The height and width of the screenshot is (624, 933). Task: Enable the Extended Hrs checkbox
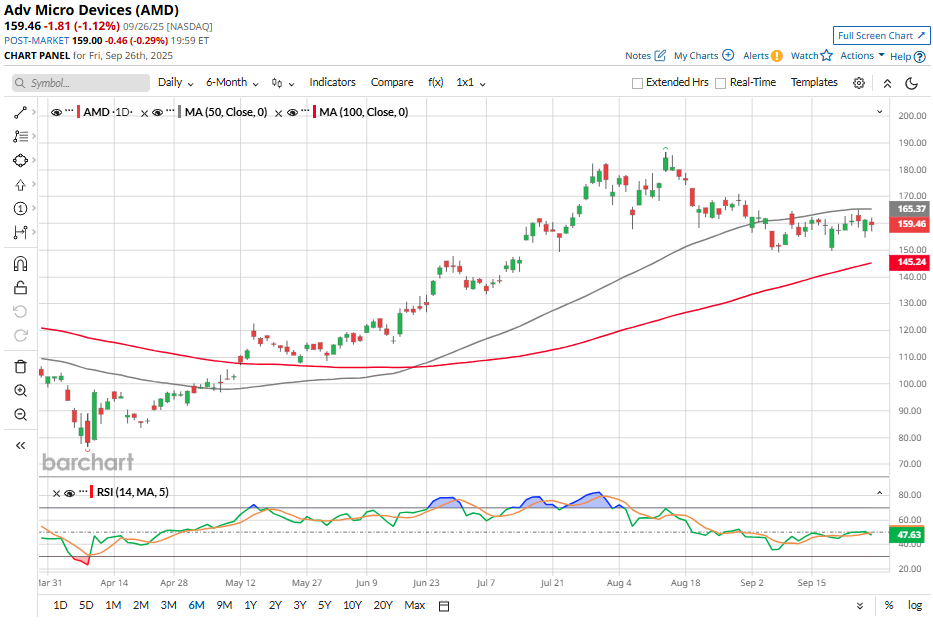[638, 83]
